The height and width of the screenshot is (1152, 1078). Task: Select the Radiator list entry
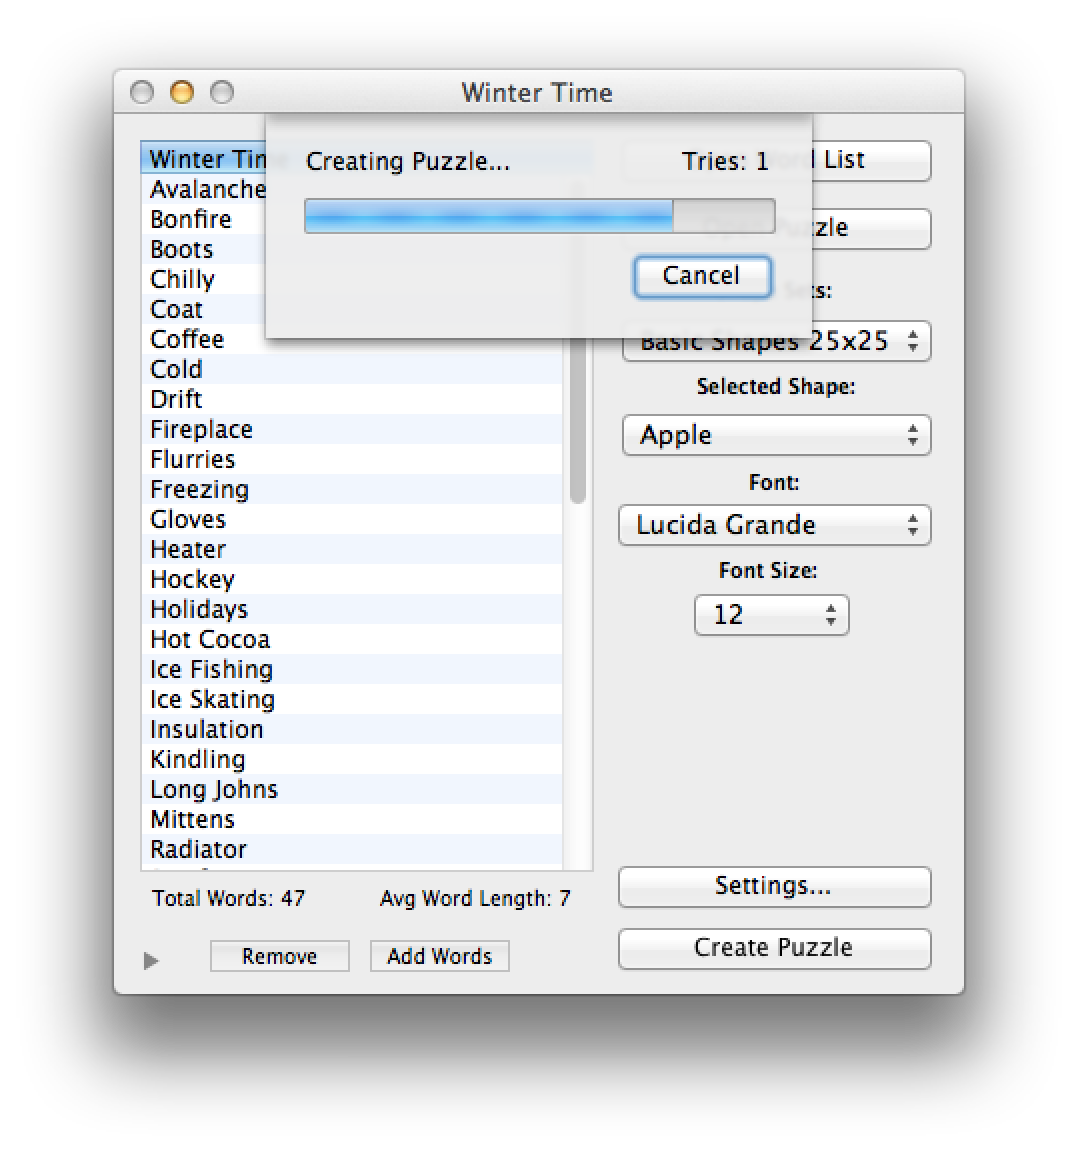198,849
